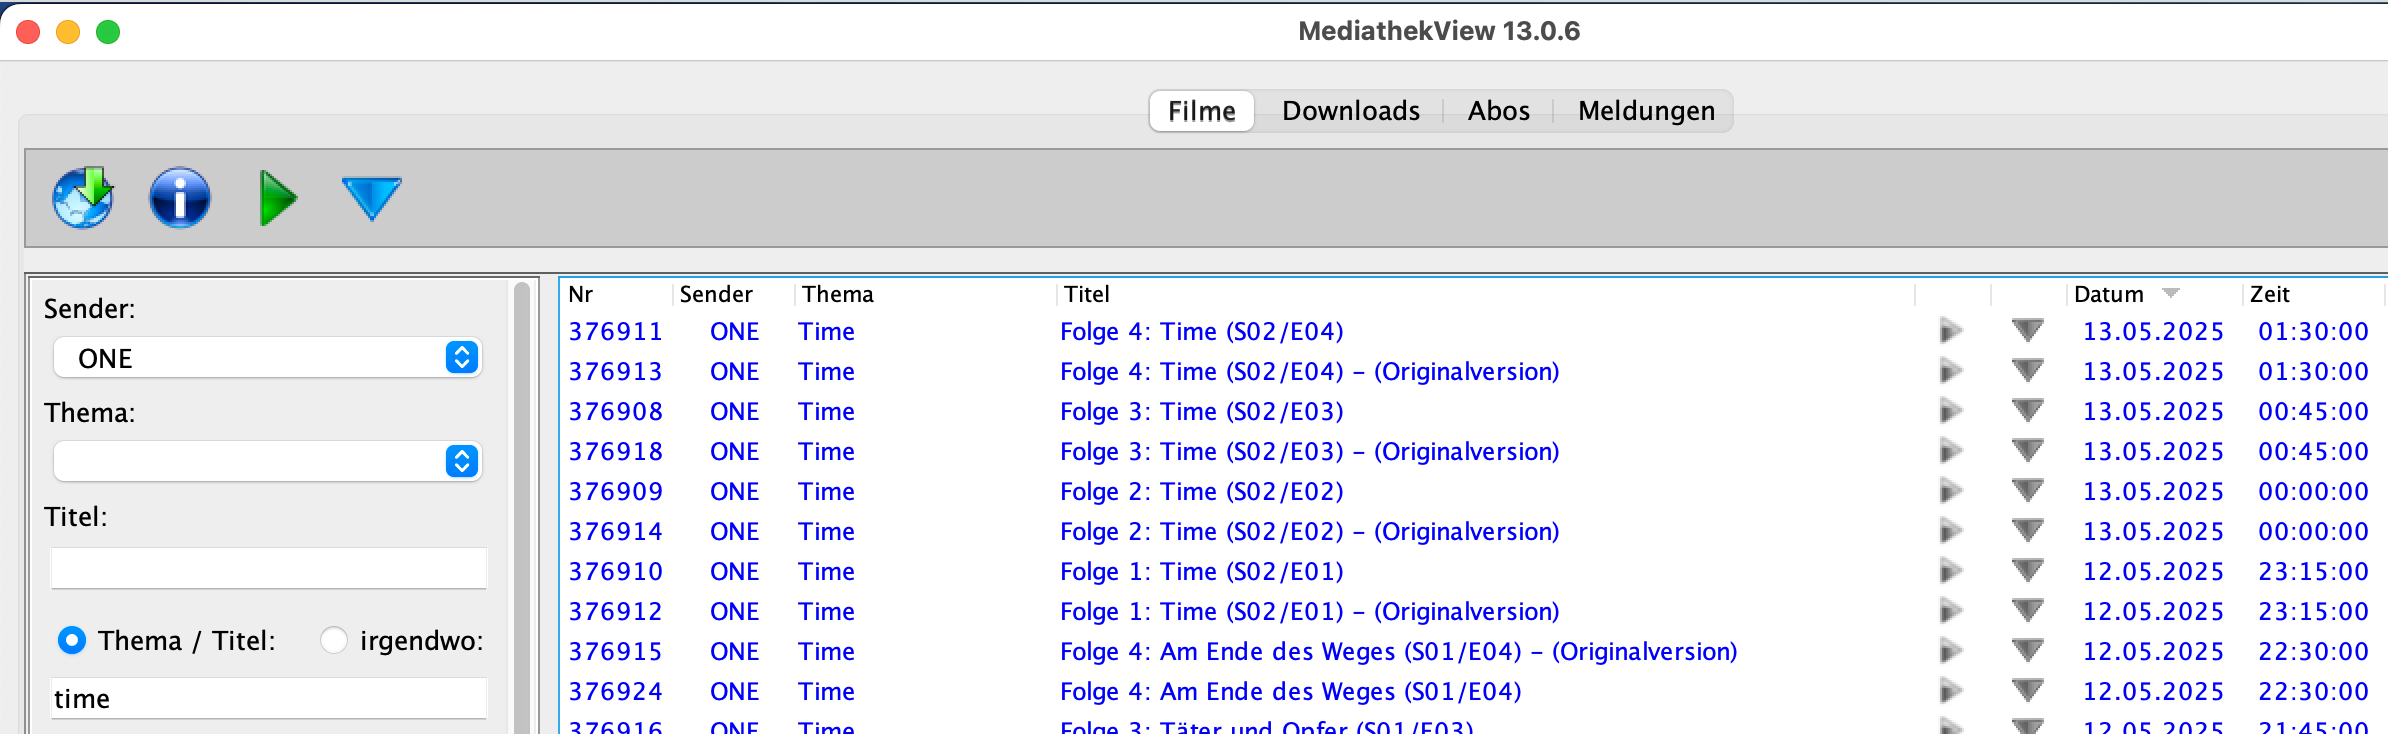Toggle the Datum column sort arrow

coord(2170,294)
